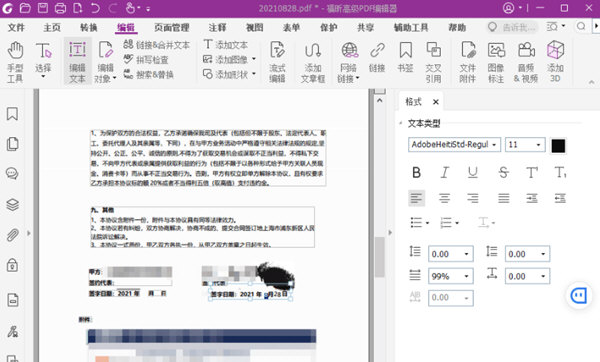Toggle Underline formatting
The height and width of the screenshot is (362, 600).
coord(473,173)
